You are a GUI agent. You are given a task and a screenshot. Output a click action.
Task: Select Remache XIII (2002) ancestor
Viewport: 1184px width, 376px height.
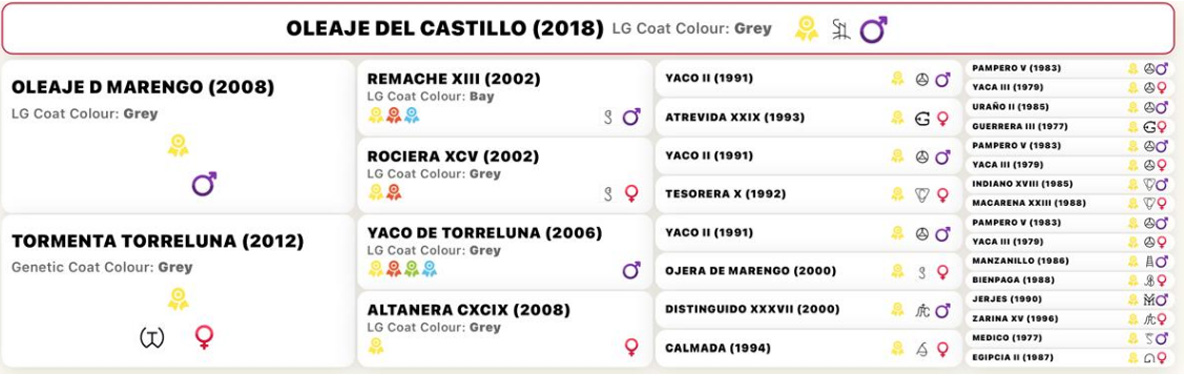click(454, 79)
